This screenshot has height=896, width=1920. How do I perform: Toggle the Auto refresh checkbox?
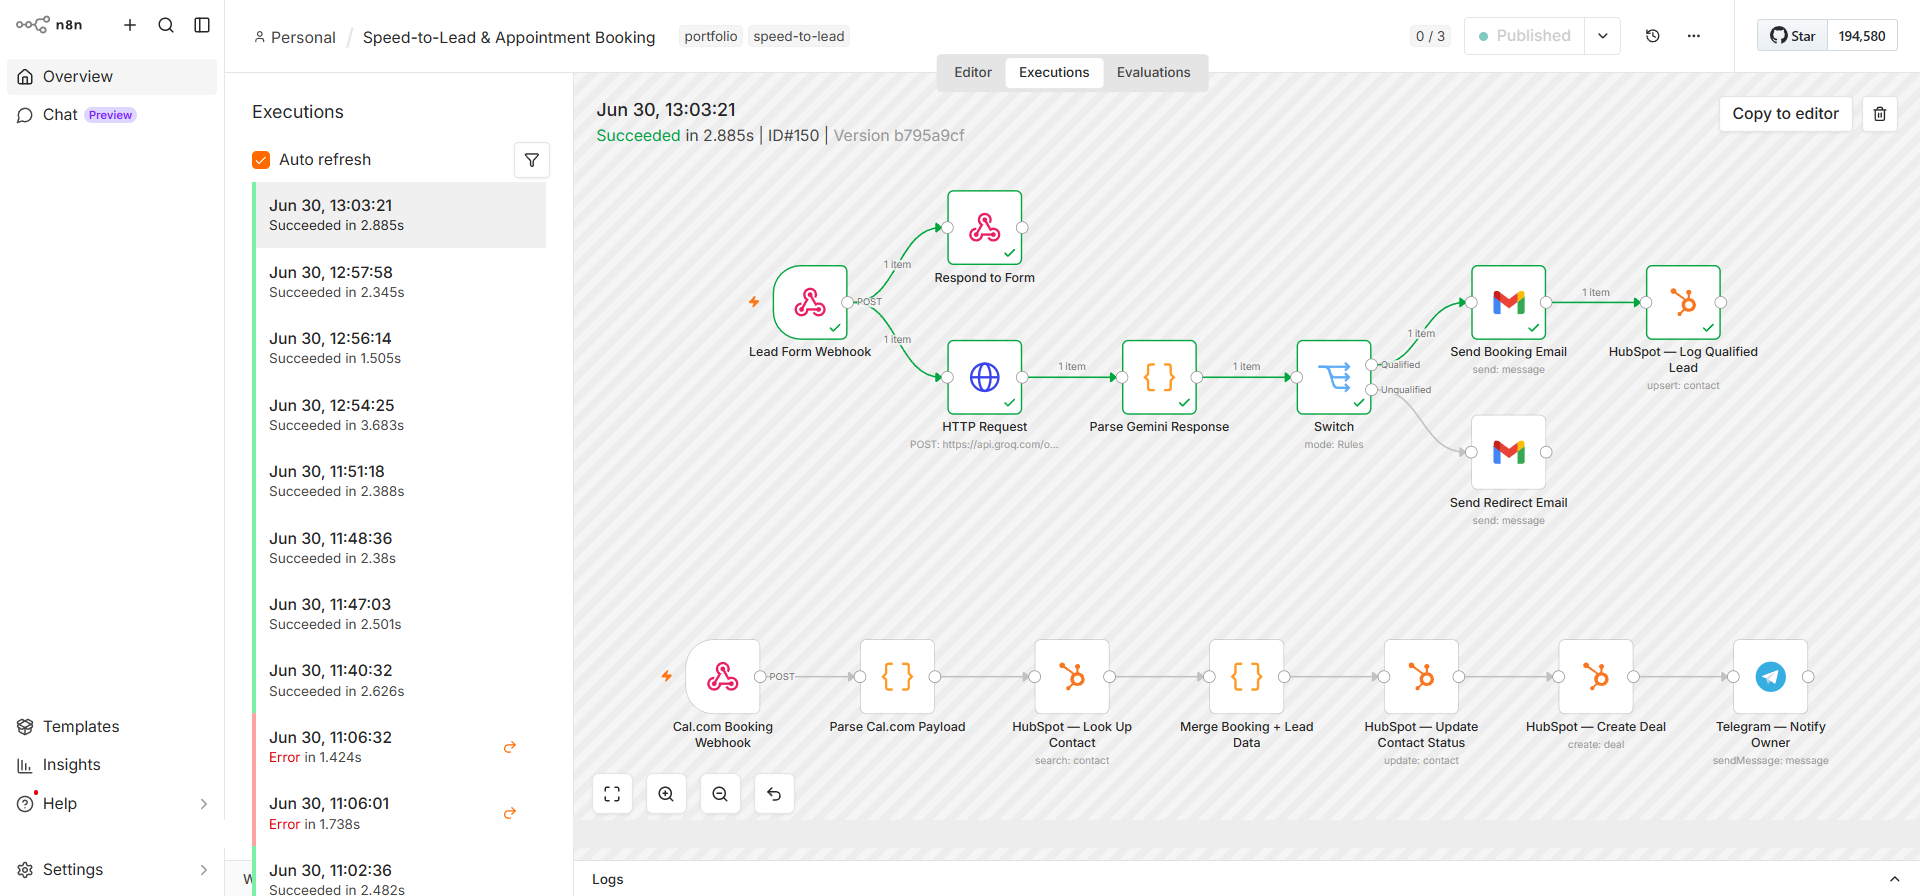coord(261,160)
